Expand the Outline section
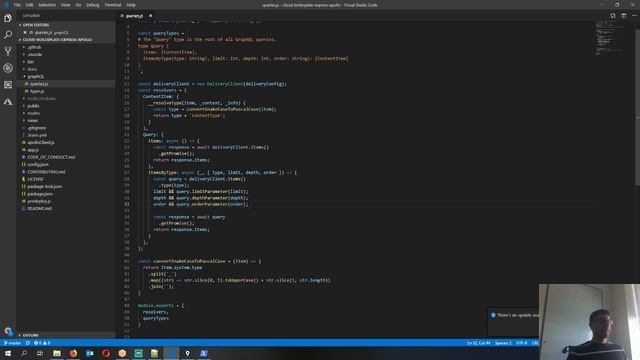The height and width of the screenshot is (360, 640). click(65, 335)
